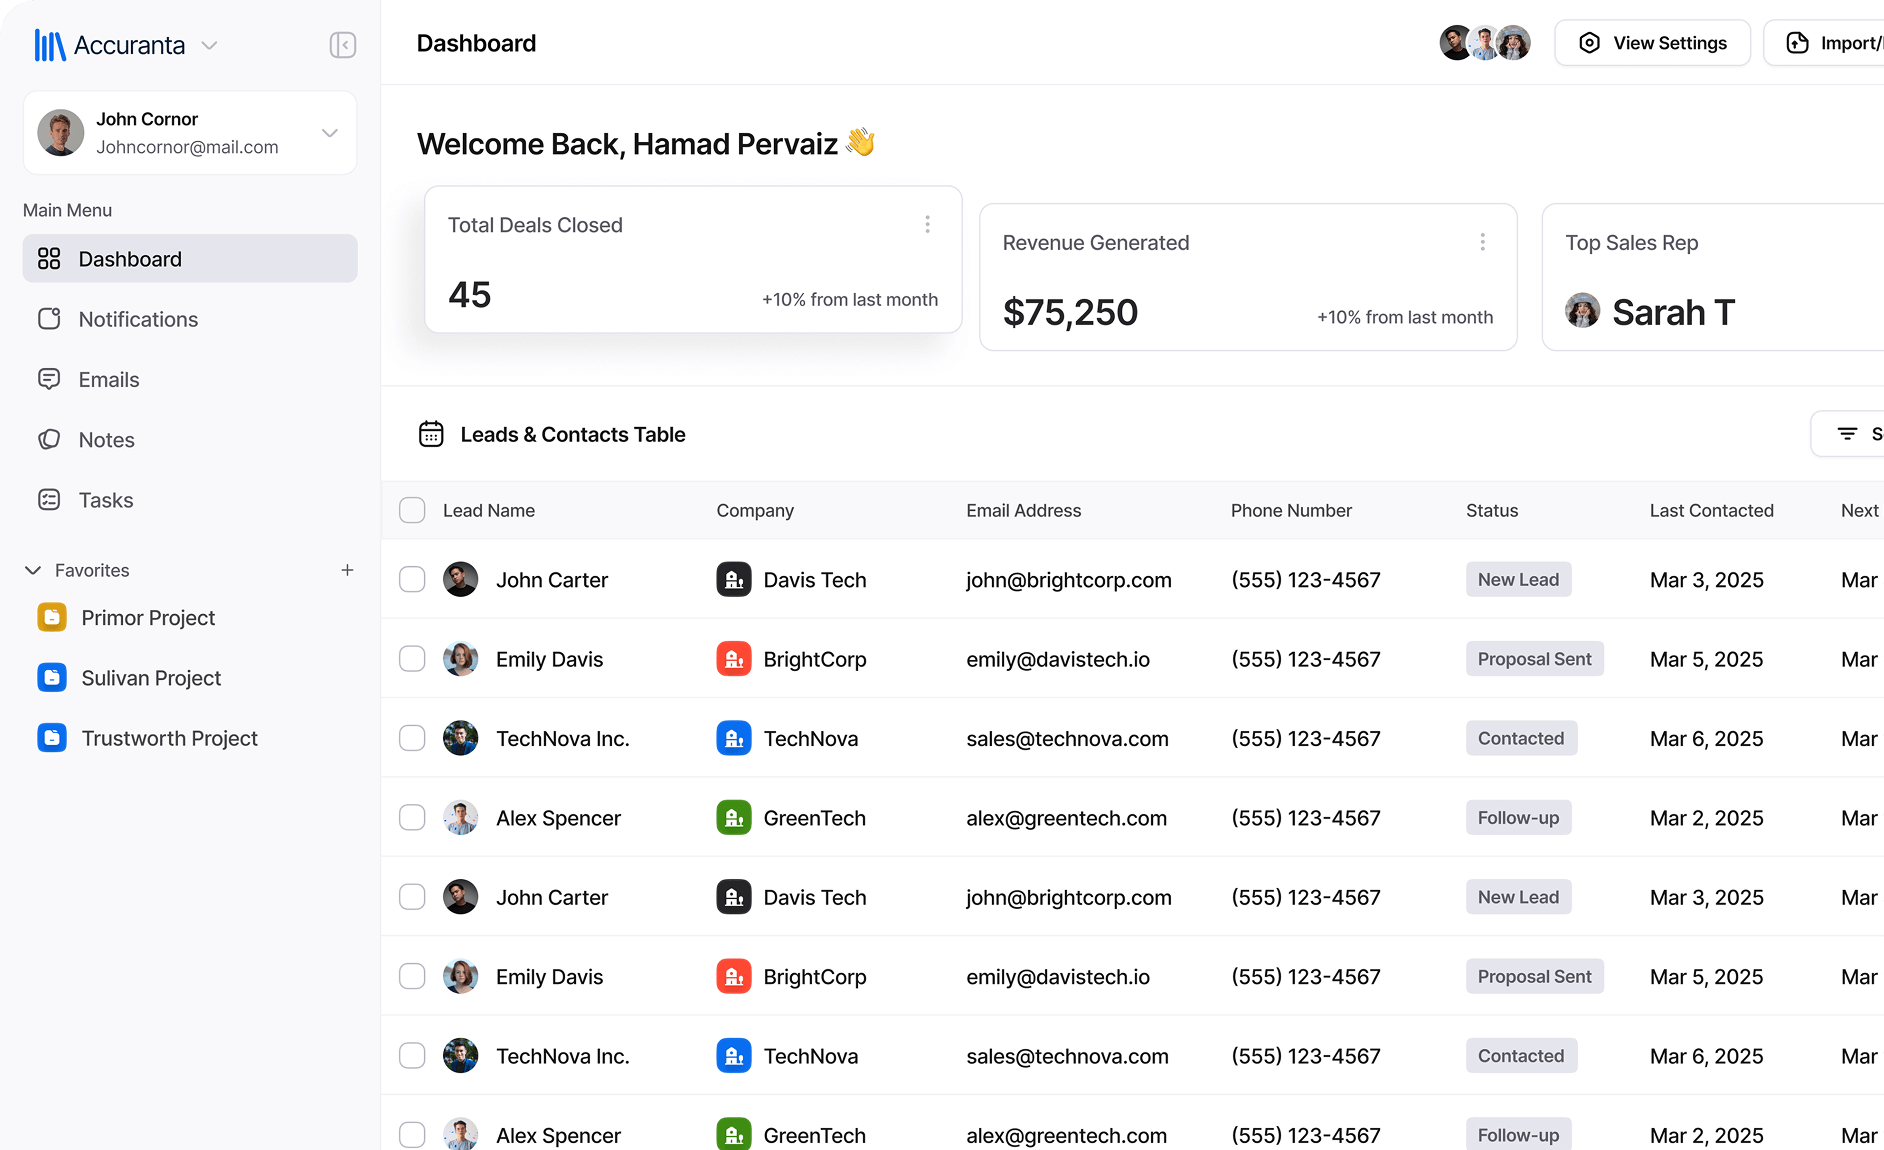1884x1150 pixels.
Task: Open the John Cornor account dropdown
Action: (x=330, y=133)
